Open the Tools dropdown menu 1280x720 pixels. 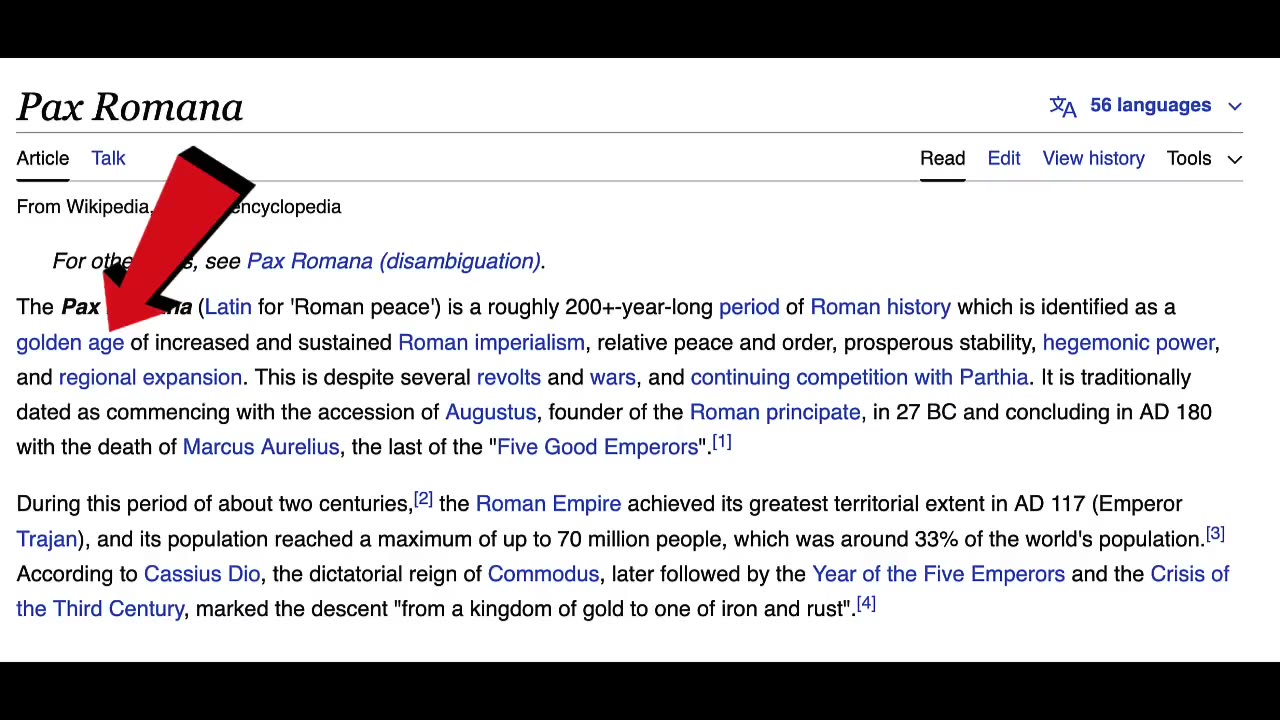tap(1204, 159)
